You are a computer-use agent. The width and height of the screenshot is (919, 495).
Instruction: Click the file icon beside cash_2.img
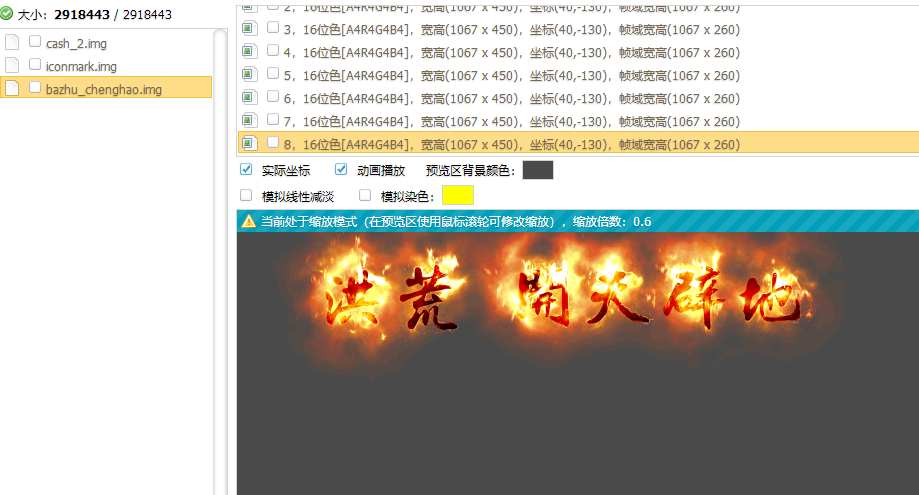[x=12, y=43]
